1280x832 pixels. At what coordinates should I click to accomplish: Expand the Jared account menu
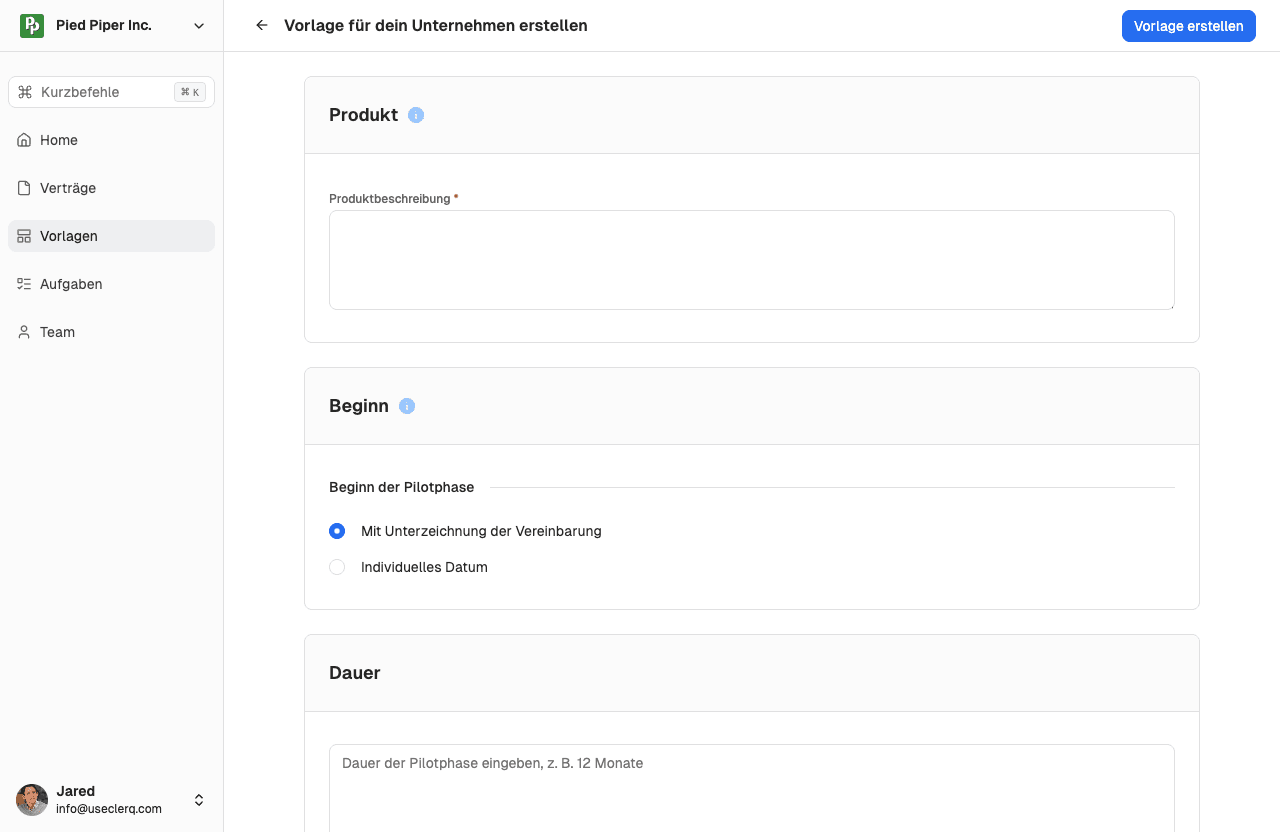(x=199, y=800)
